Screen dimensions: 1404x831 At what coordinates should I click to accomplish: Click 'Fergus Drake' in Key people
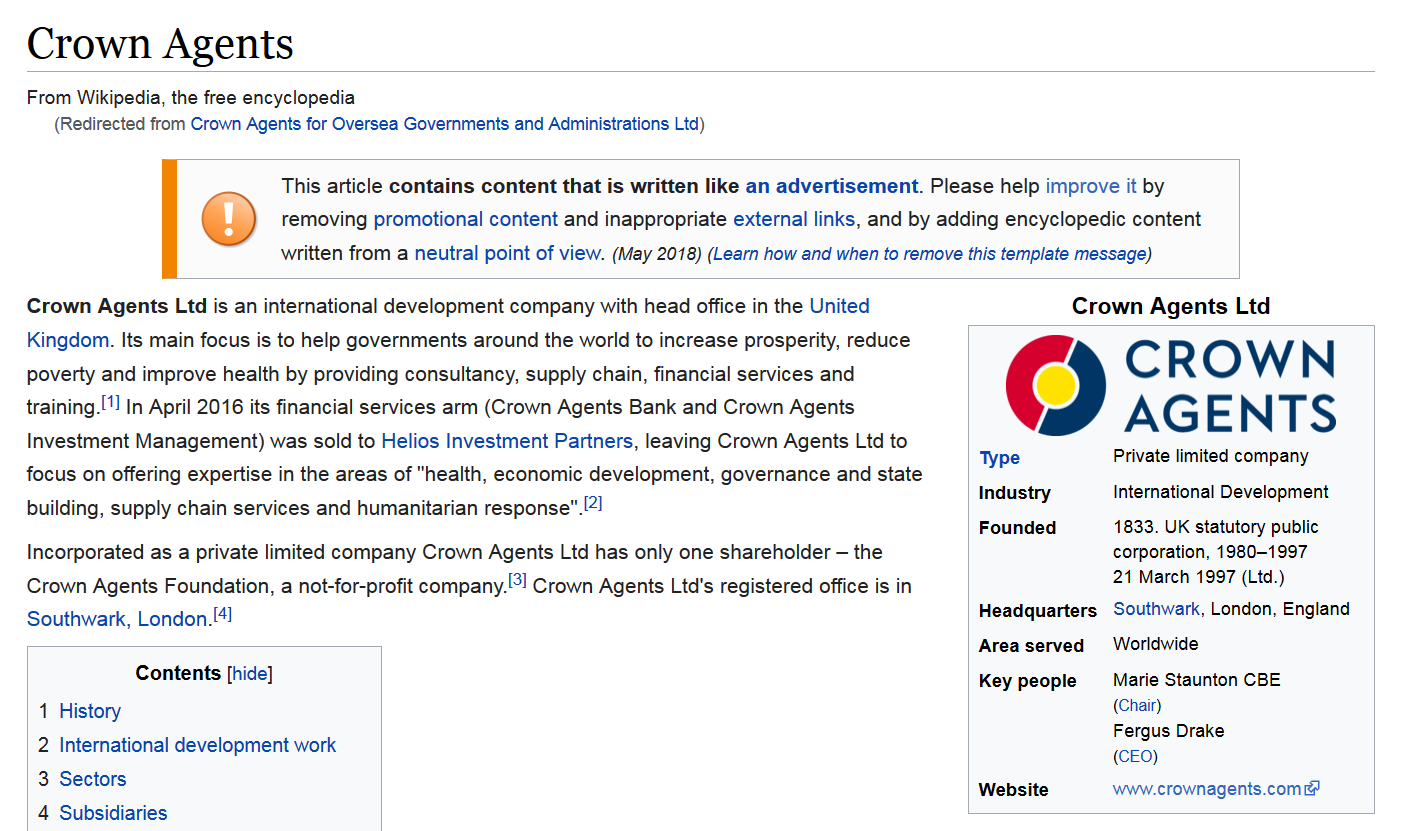coord(1169,731)
